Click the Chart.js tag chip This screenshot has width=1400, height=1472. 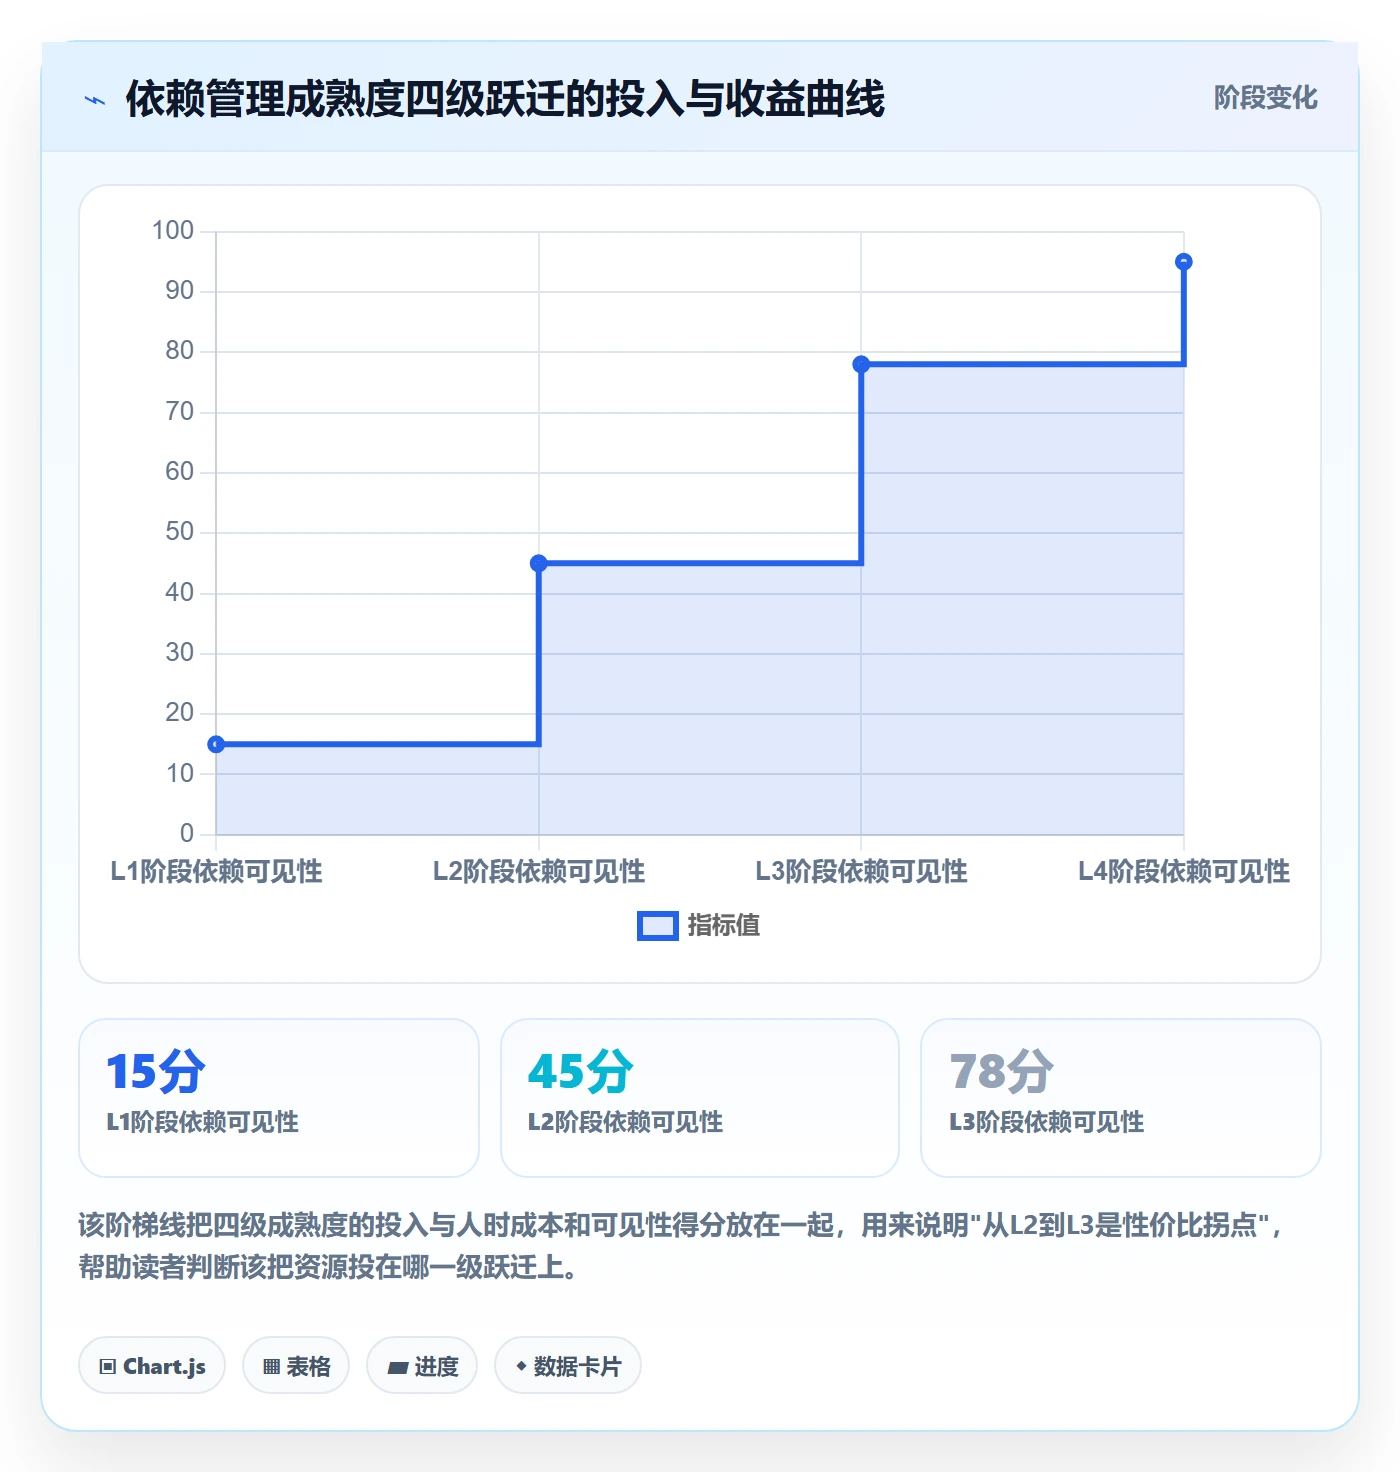click(152, 1365)
